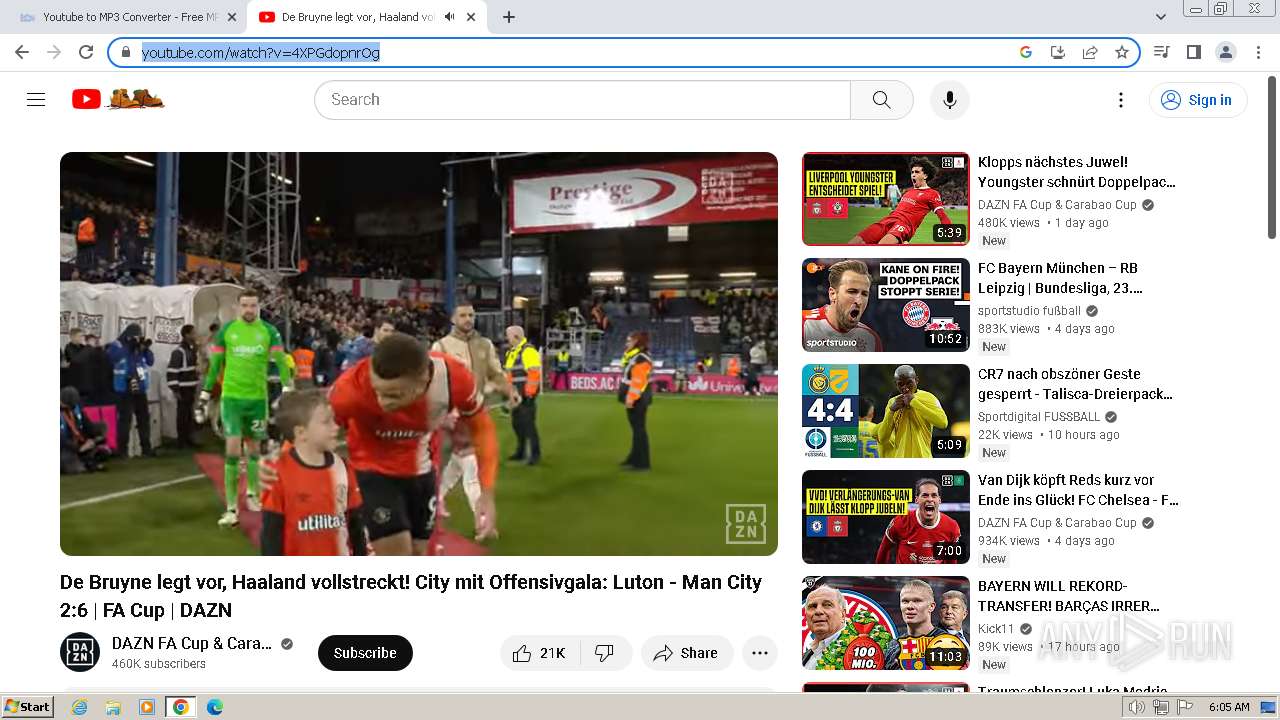The height and width of the screenshot is (720, 1280).
Task: Install or download page icon in address bar
Action: pos(1058,52)
